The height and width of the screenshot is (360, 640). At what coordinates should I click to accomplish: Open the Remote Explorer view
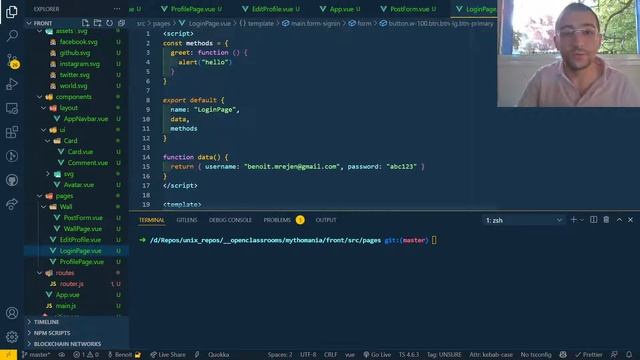(12, 109)
